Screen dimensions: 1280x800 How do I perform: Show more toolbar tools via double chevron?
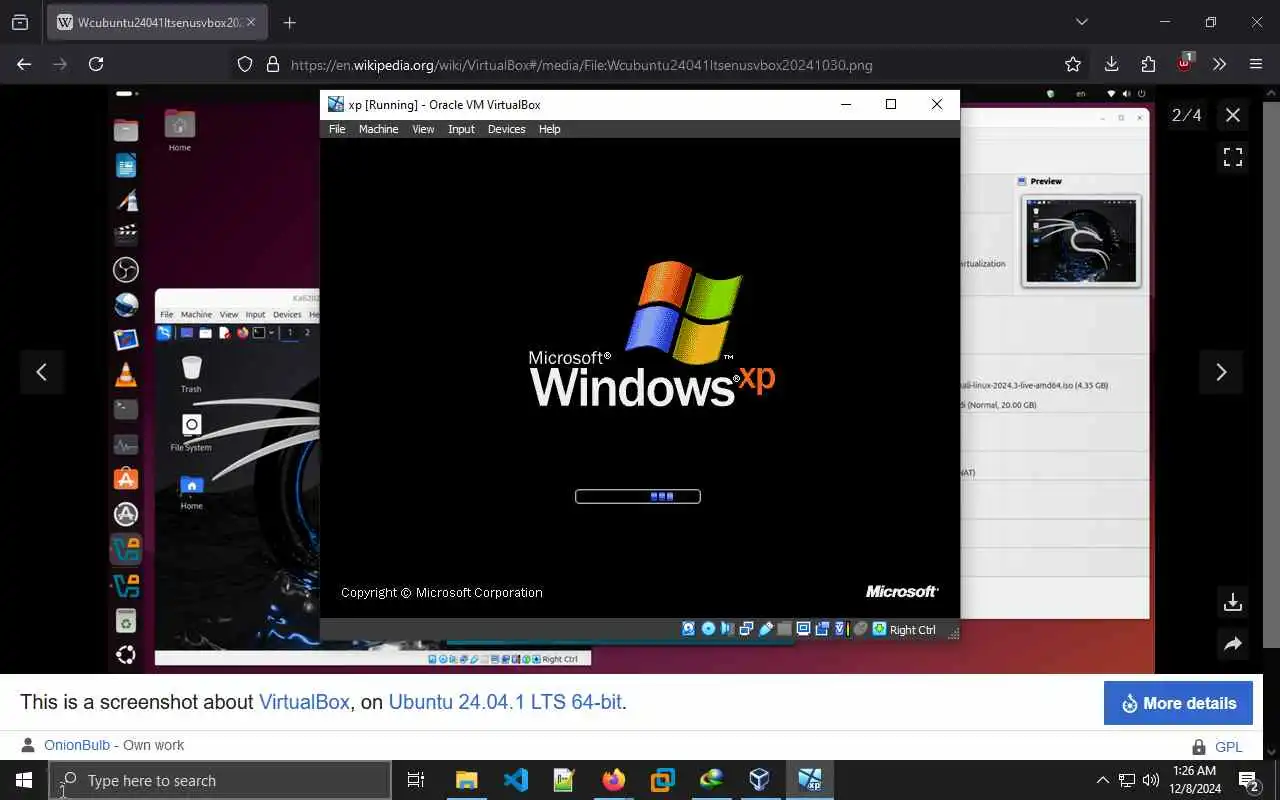1219,64
